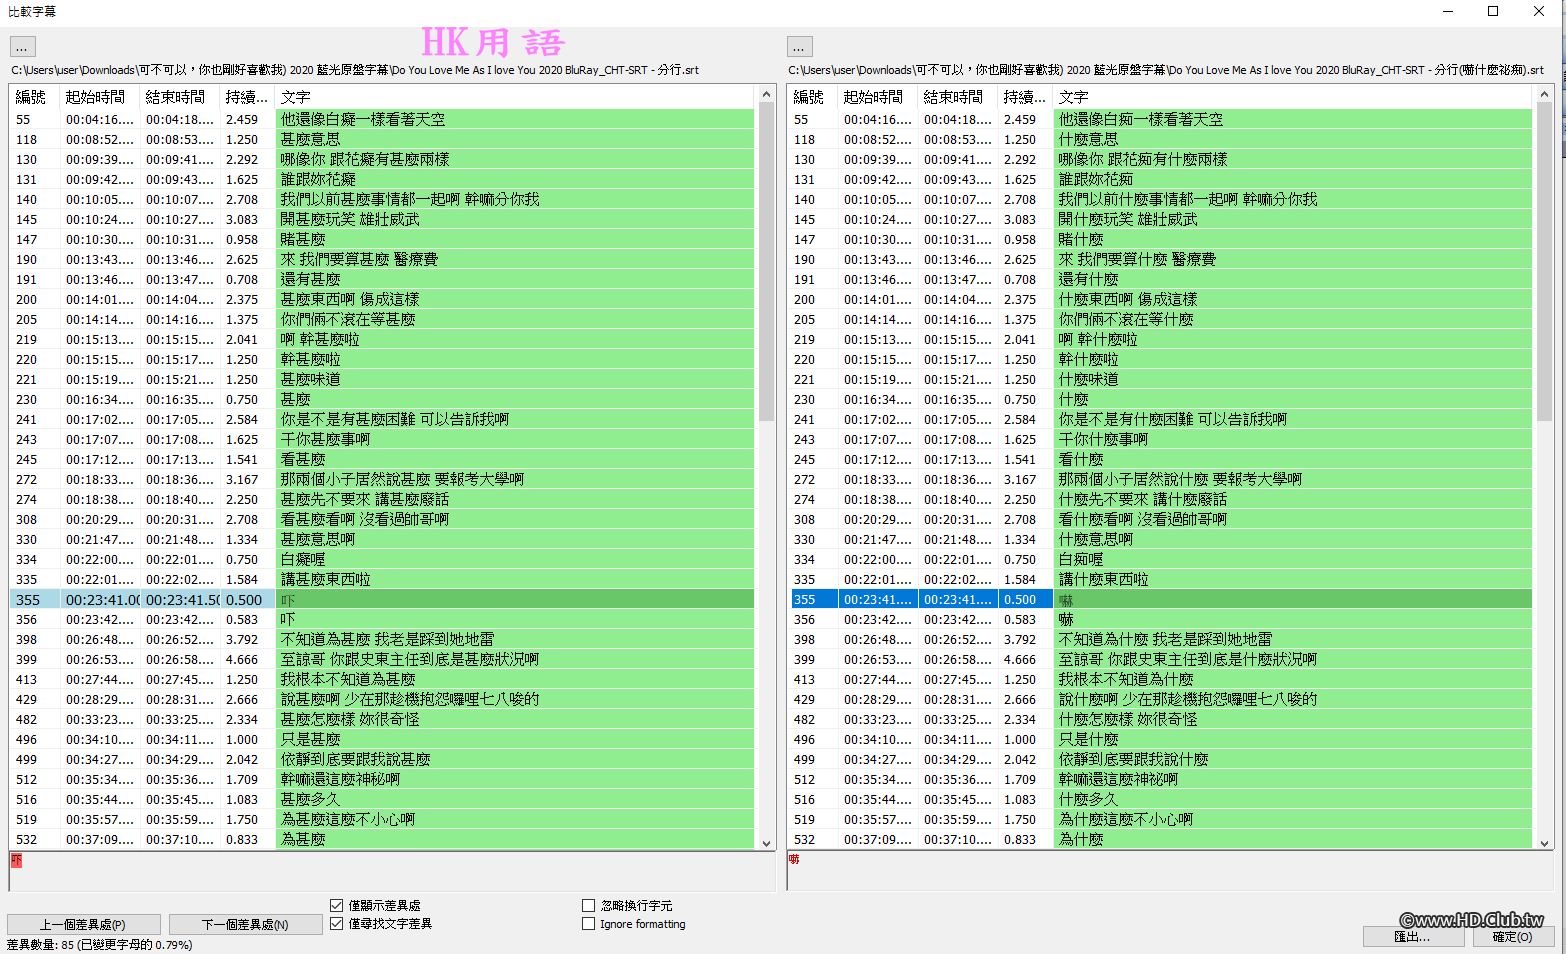
Task: Open file browser for the left subtitle file
Action: point(22,46)
